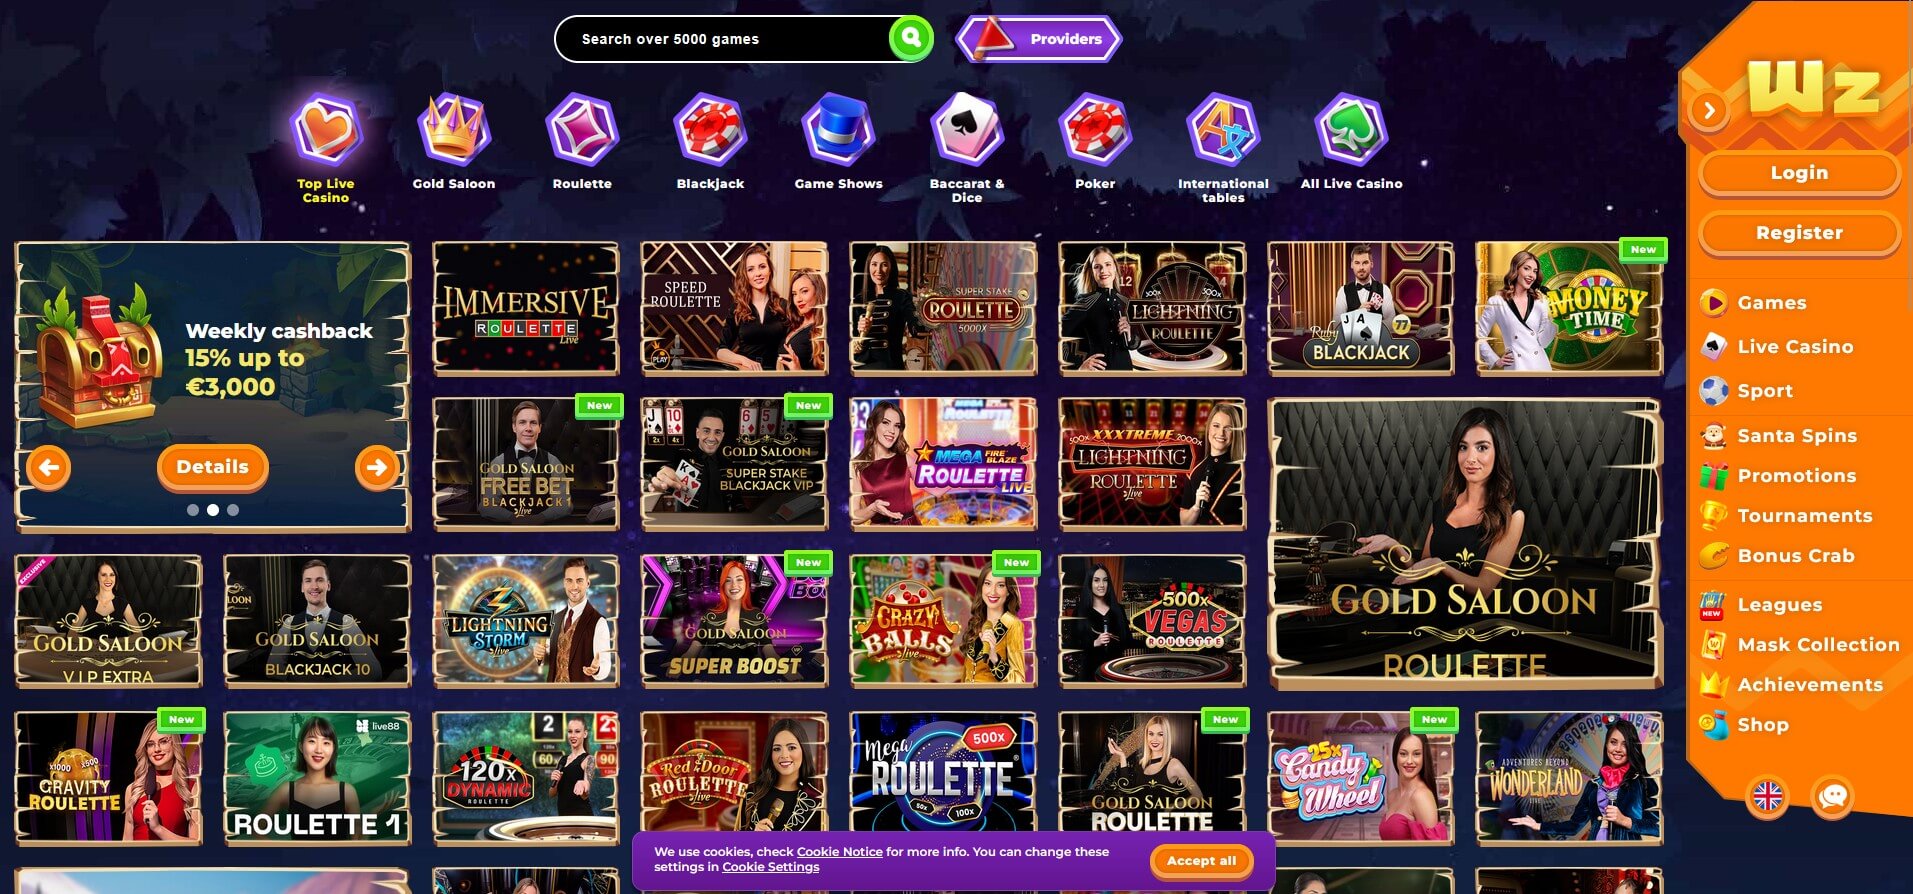Open the Game Shows top hat category
Viewport: 1913px width, 894px height.
point(838,129)
